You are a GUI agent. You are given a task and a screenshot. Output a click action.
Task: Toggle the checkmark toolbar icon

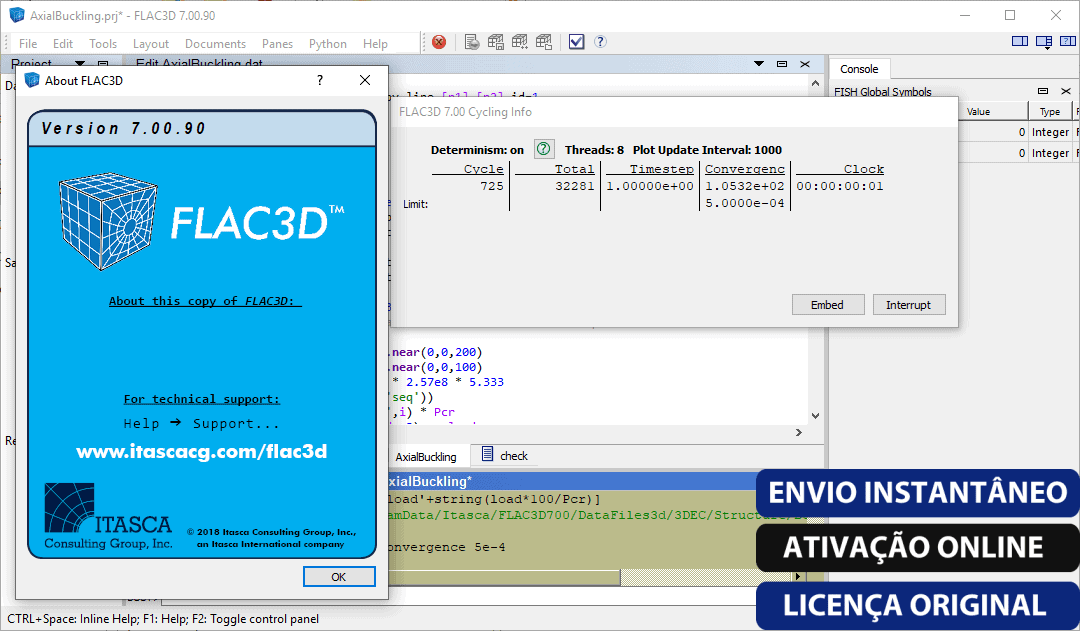point(577,42)
